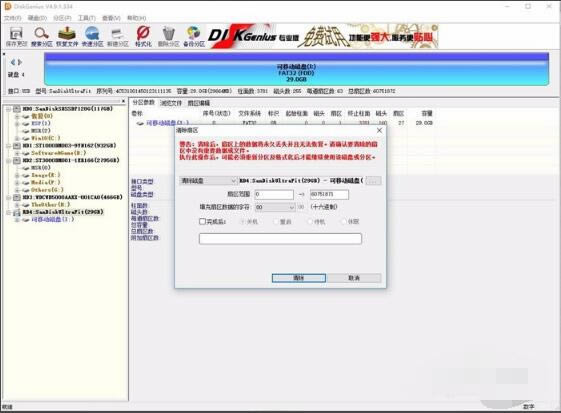Screen dimensions: 561x413
Task: Close the erase sectors dialog with X
Action: pyautogui.click(x=379, y=131)
